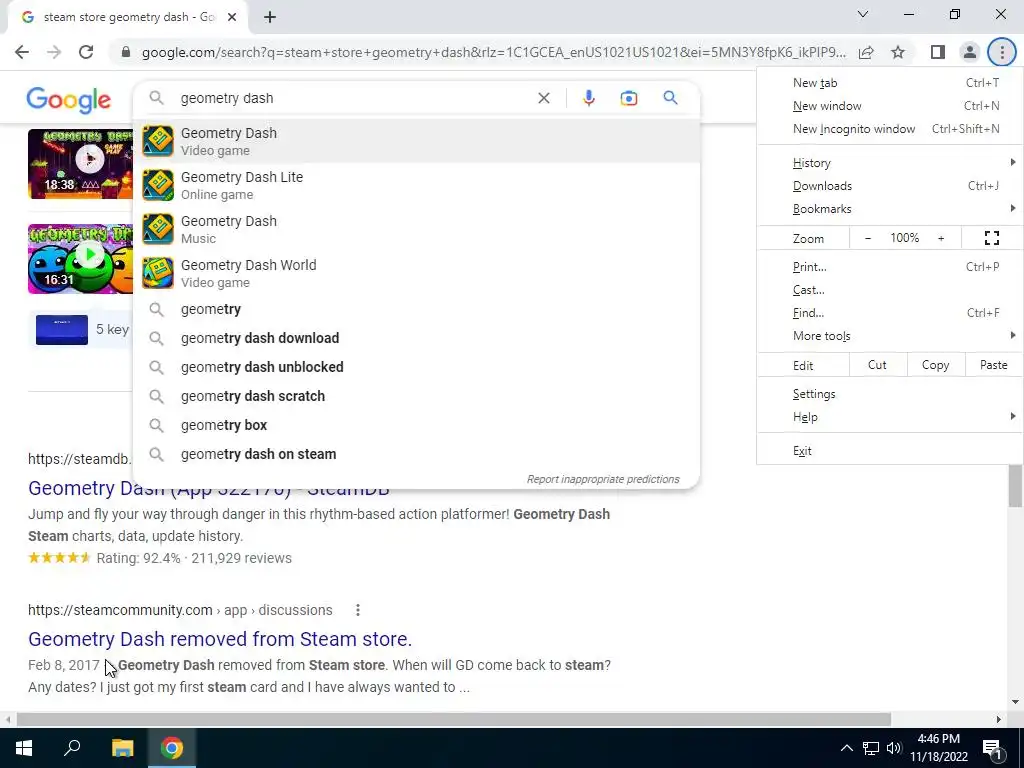Viewport: 1024px width, 768px height.
Task: Expand the Help submenu
Action: click(890, 417)
